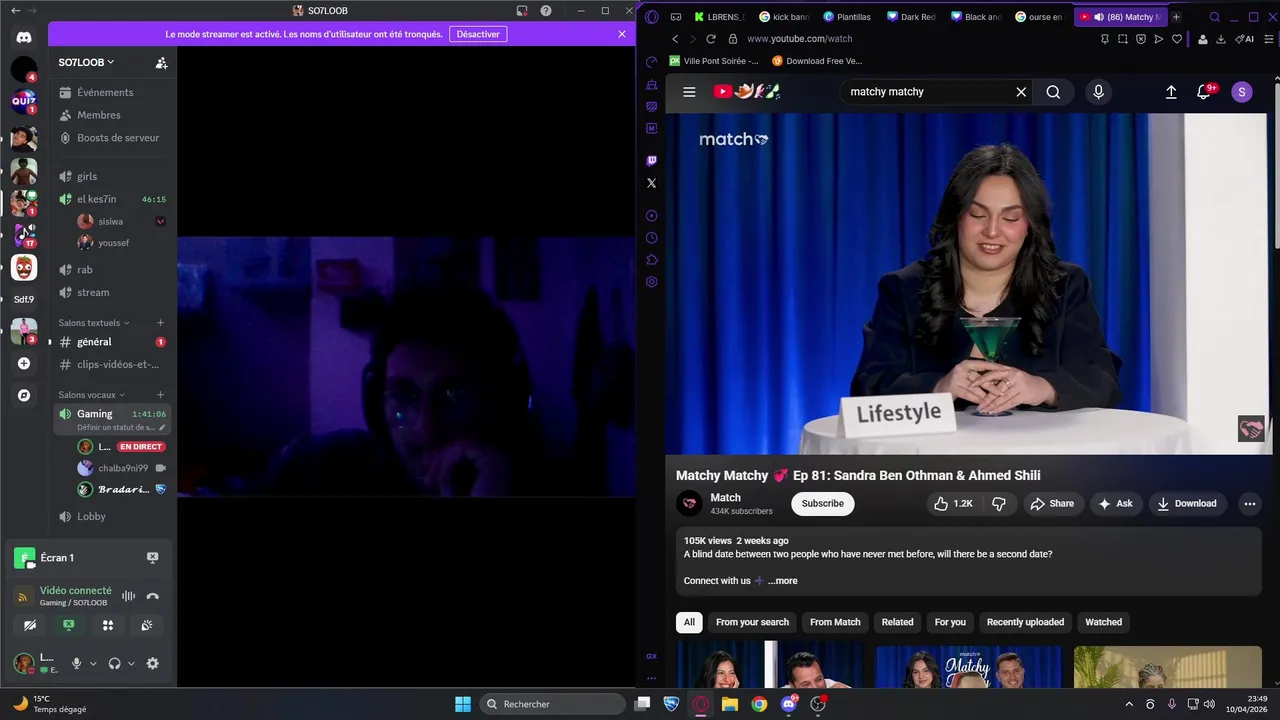Add a server with plus icon
The image size is (1280, 720).
pos(24,363)
